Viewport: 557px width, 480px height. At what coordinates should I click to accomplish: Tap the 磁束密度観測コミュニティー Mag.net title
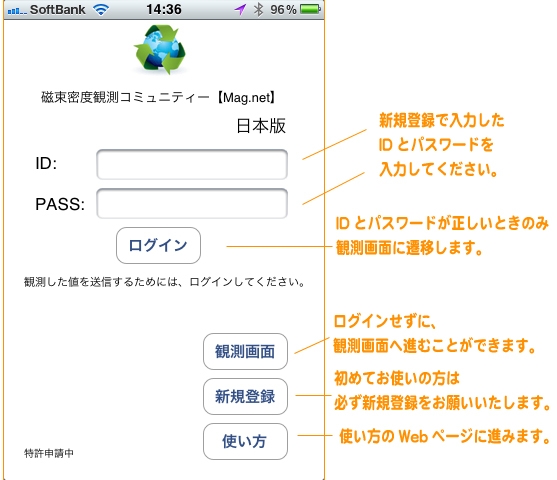click(158, 97)
